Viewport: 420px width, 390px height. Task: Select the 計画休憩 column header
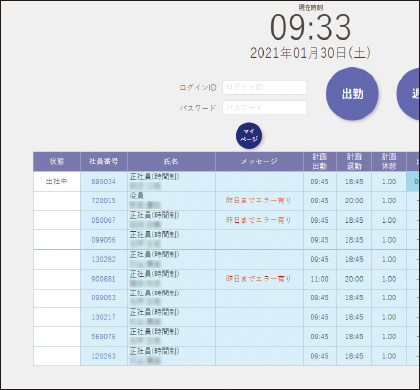[x=389, y=162]
